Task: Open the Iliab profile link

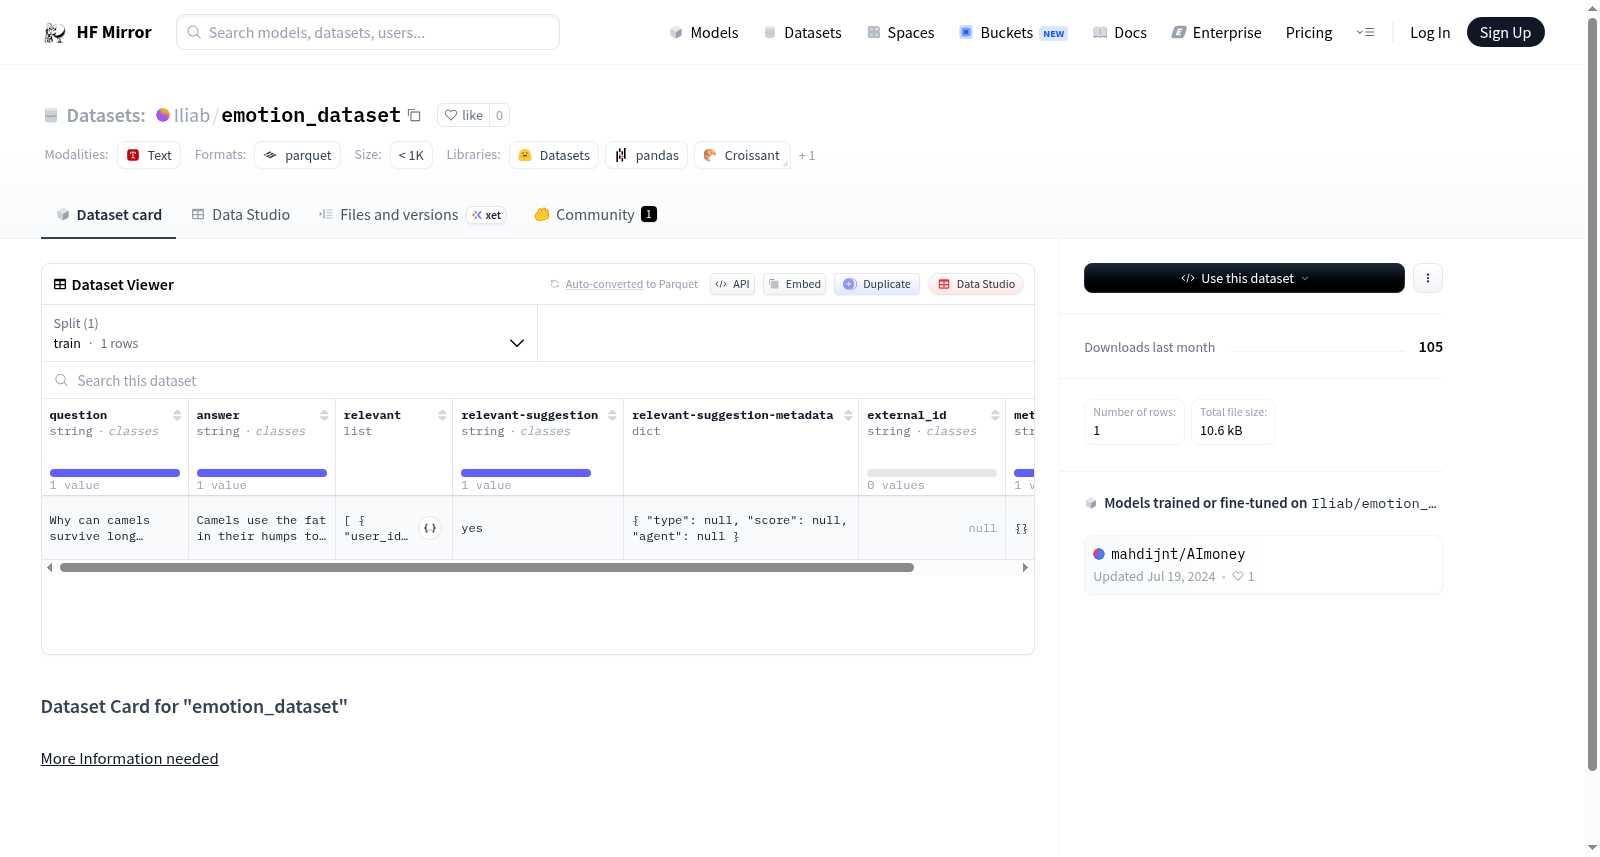Action: coord(192,115)
